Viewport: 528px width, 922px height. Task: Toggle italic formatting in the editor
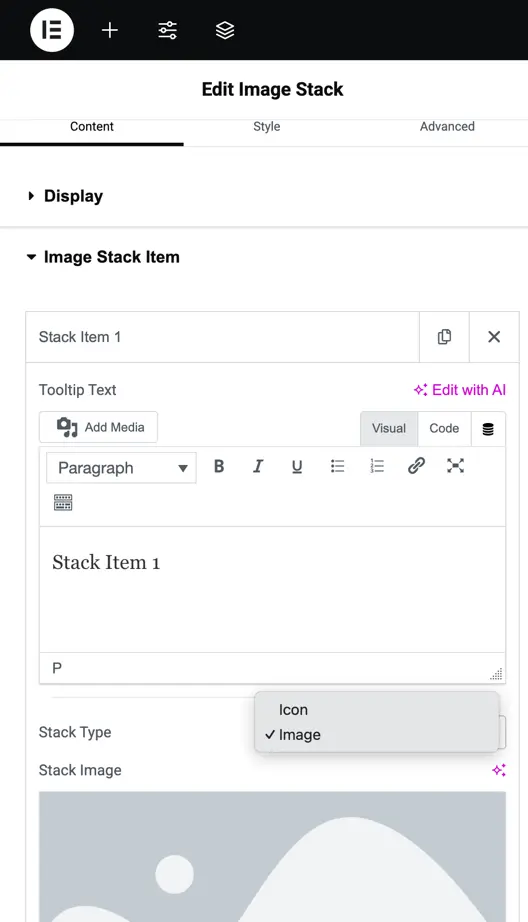[258, 466]
